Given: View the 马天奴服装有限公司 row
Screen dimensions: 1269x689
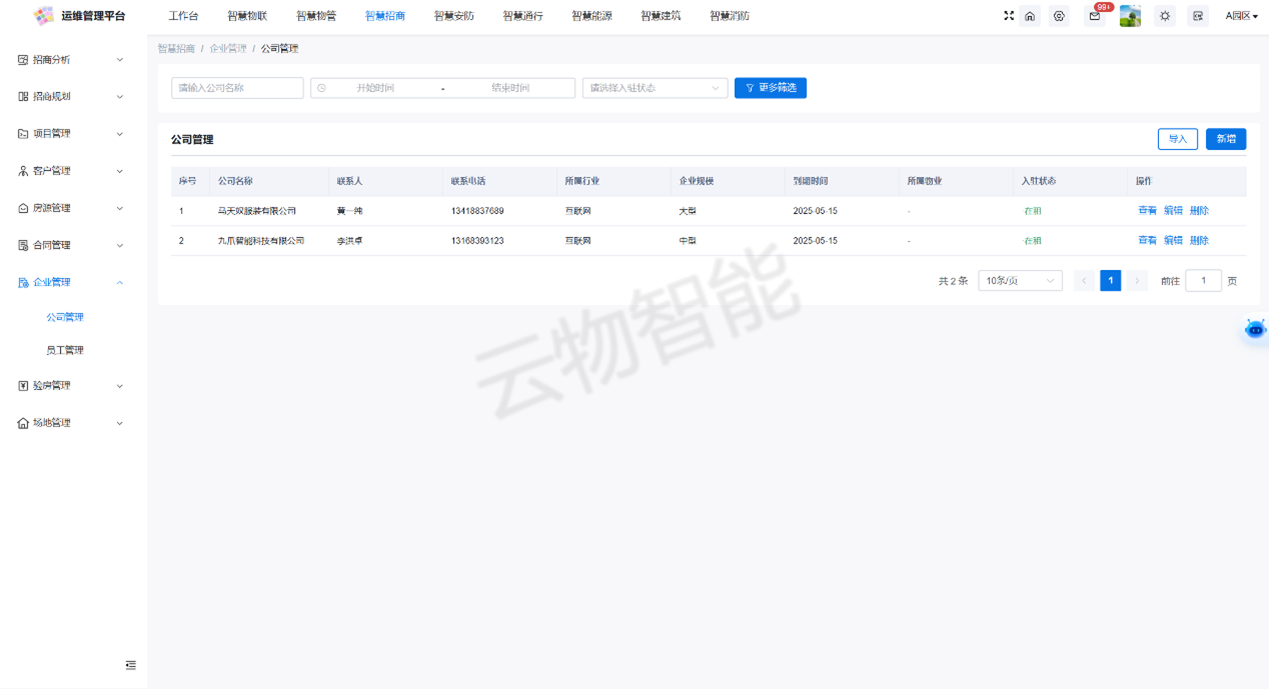Looking at the screenshot, I should tap(1147, 211).
